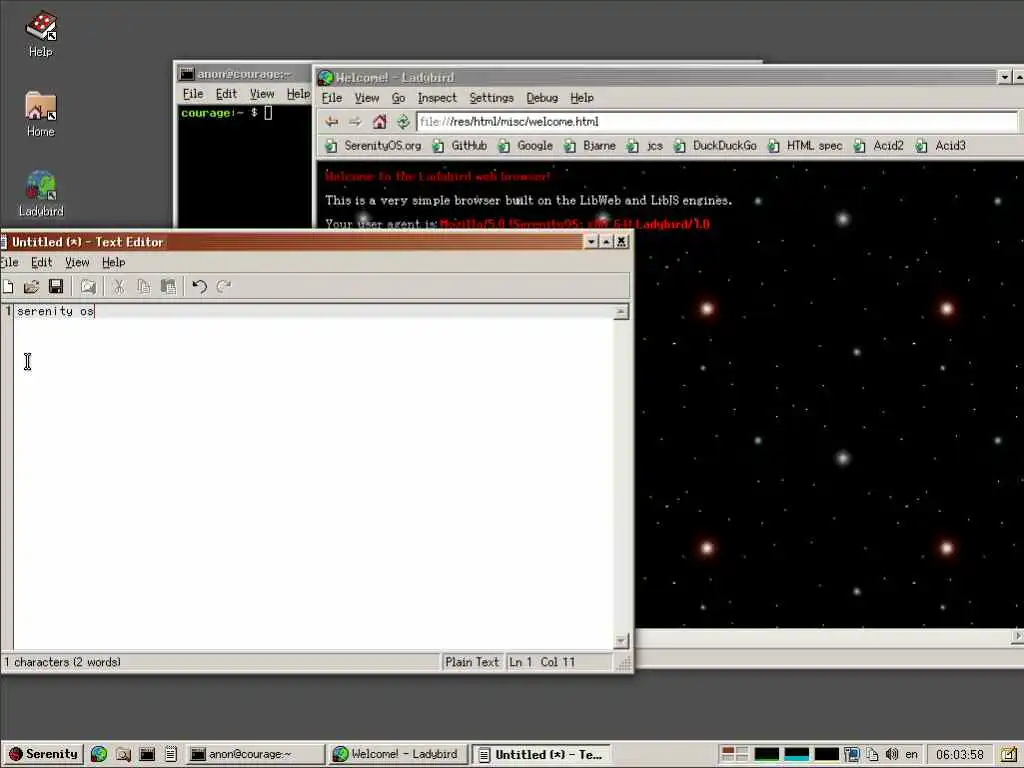The width and height of the screenshot is (1024, 768).
Task: Open the Help desktop icon
Action: pos(40,34)
